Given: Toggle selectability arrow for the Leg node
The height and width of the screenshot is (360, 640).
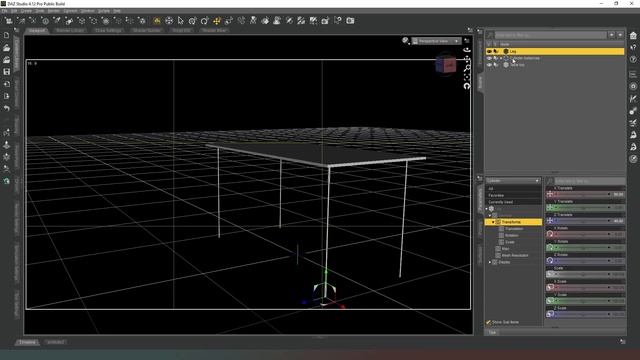Looking at the screenshot, I should [x=496, y=51].
